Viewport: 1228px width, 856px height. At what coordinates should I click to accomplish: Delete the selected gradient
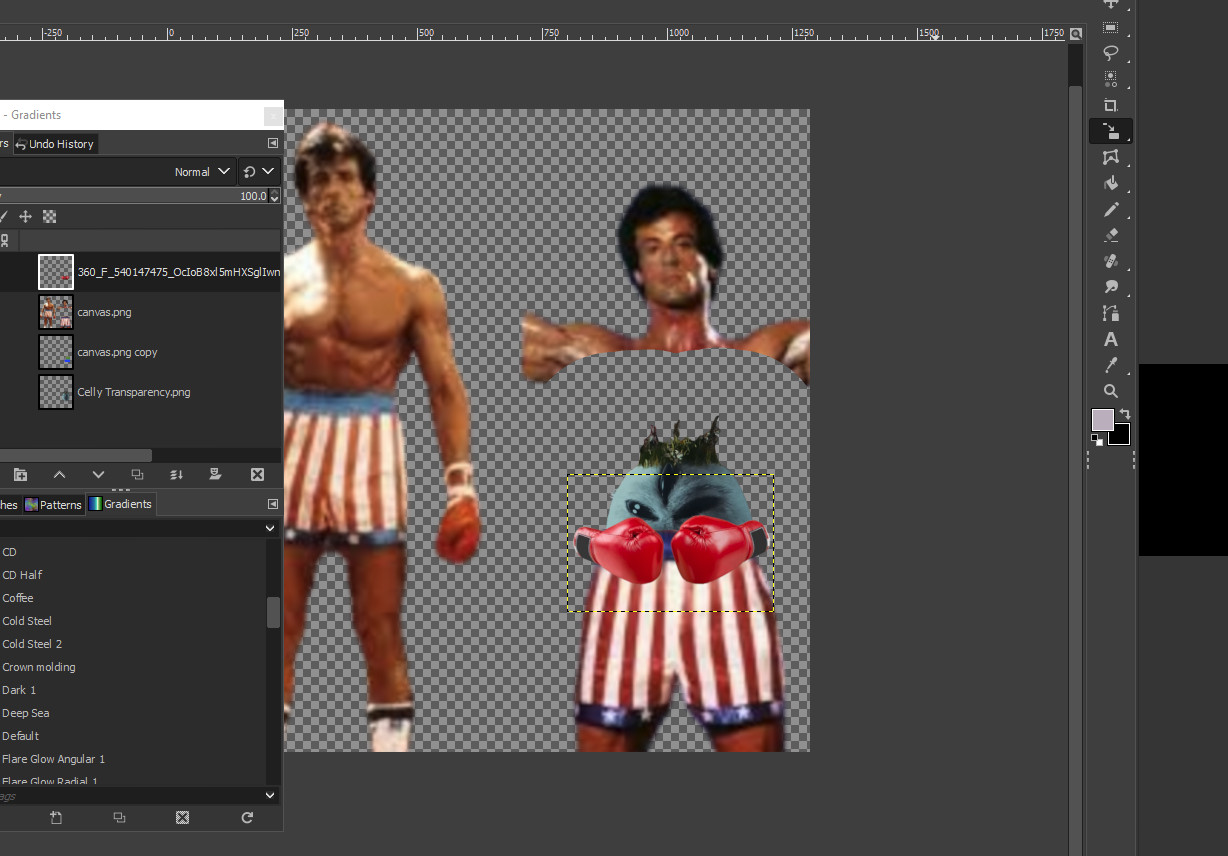[x=182, y=817]
